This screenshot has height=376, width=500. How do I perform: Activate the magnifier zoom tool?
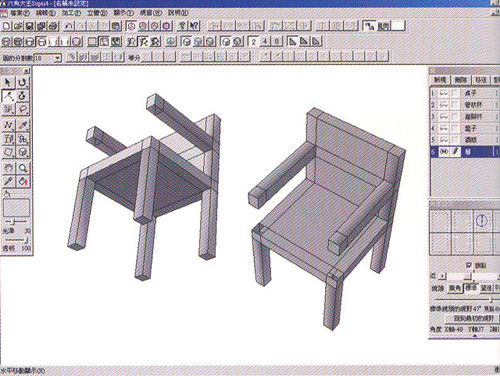pos(23,168)
